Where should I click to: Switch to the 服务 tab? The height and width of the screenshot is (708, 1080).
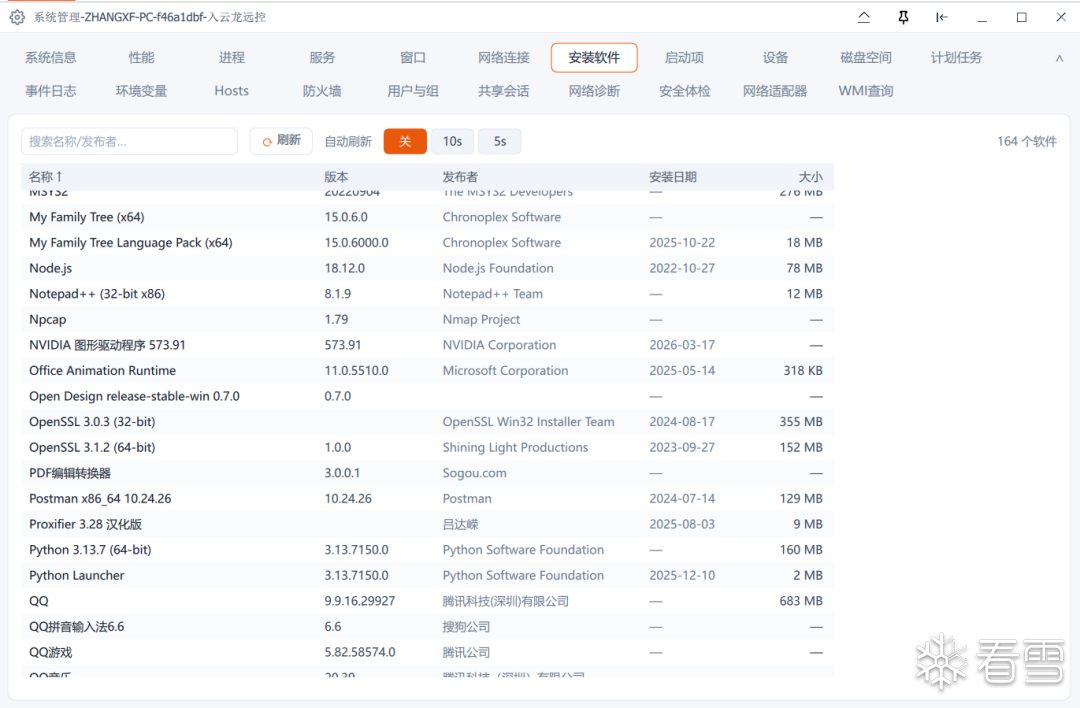point(322,58)
